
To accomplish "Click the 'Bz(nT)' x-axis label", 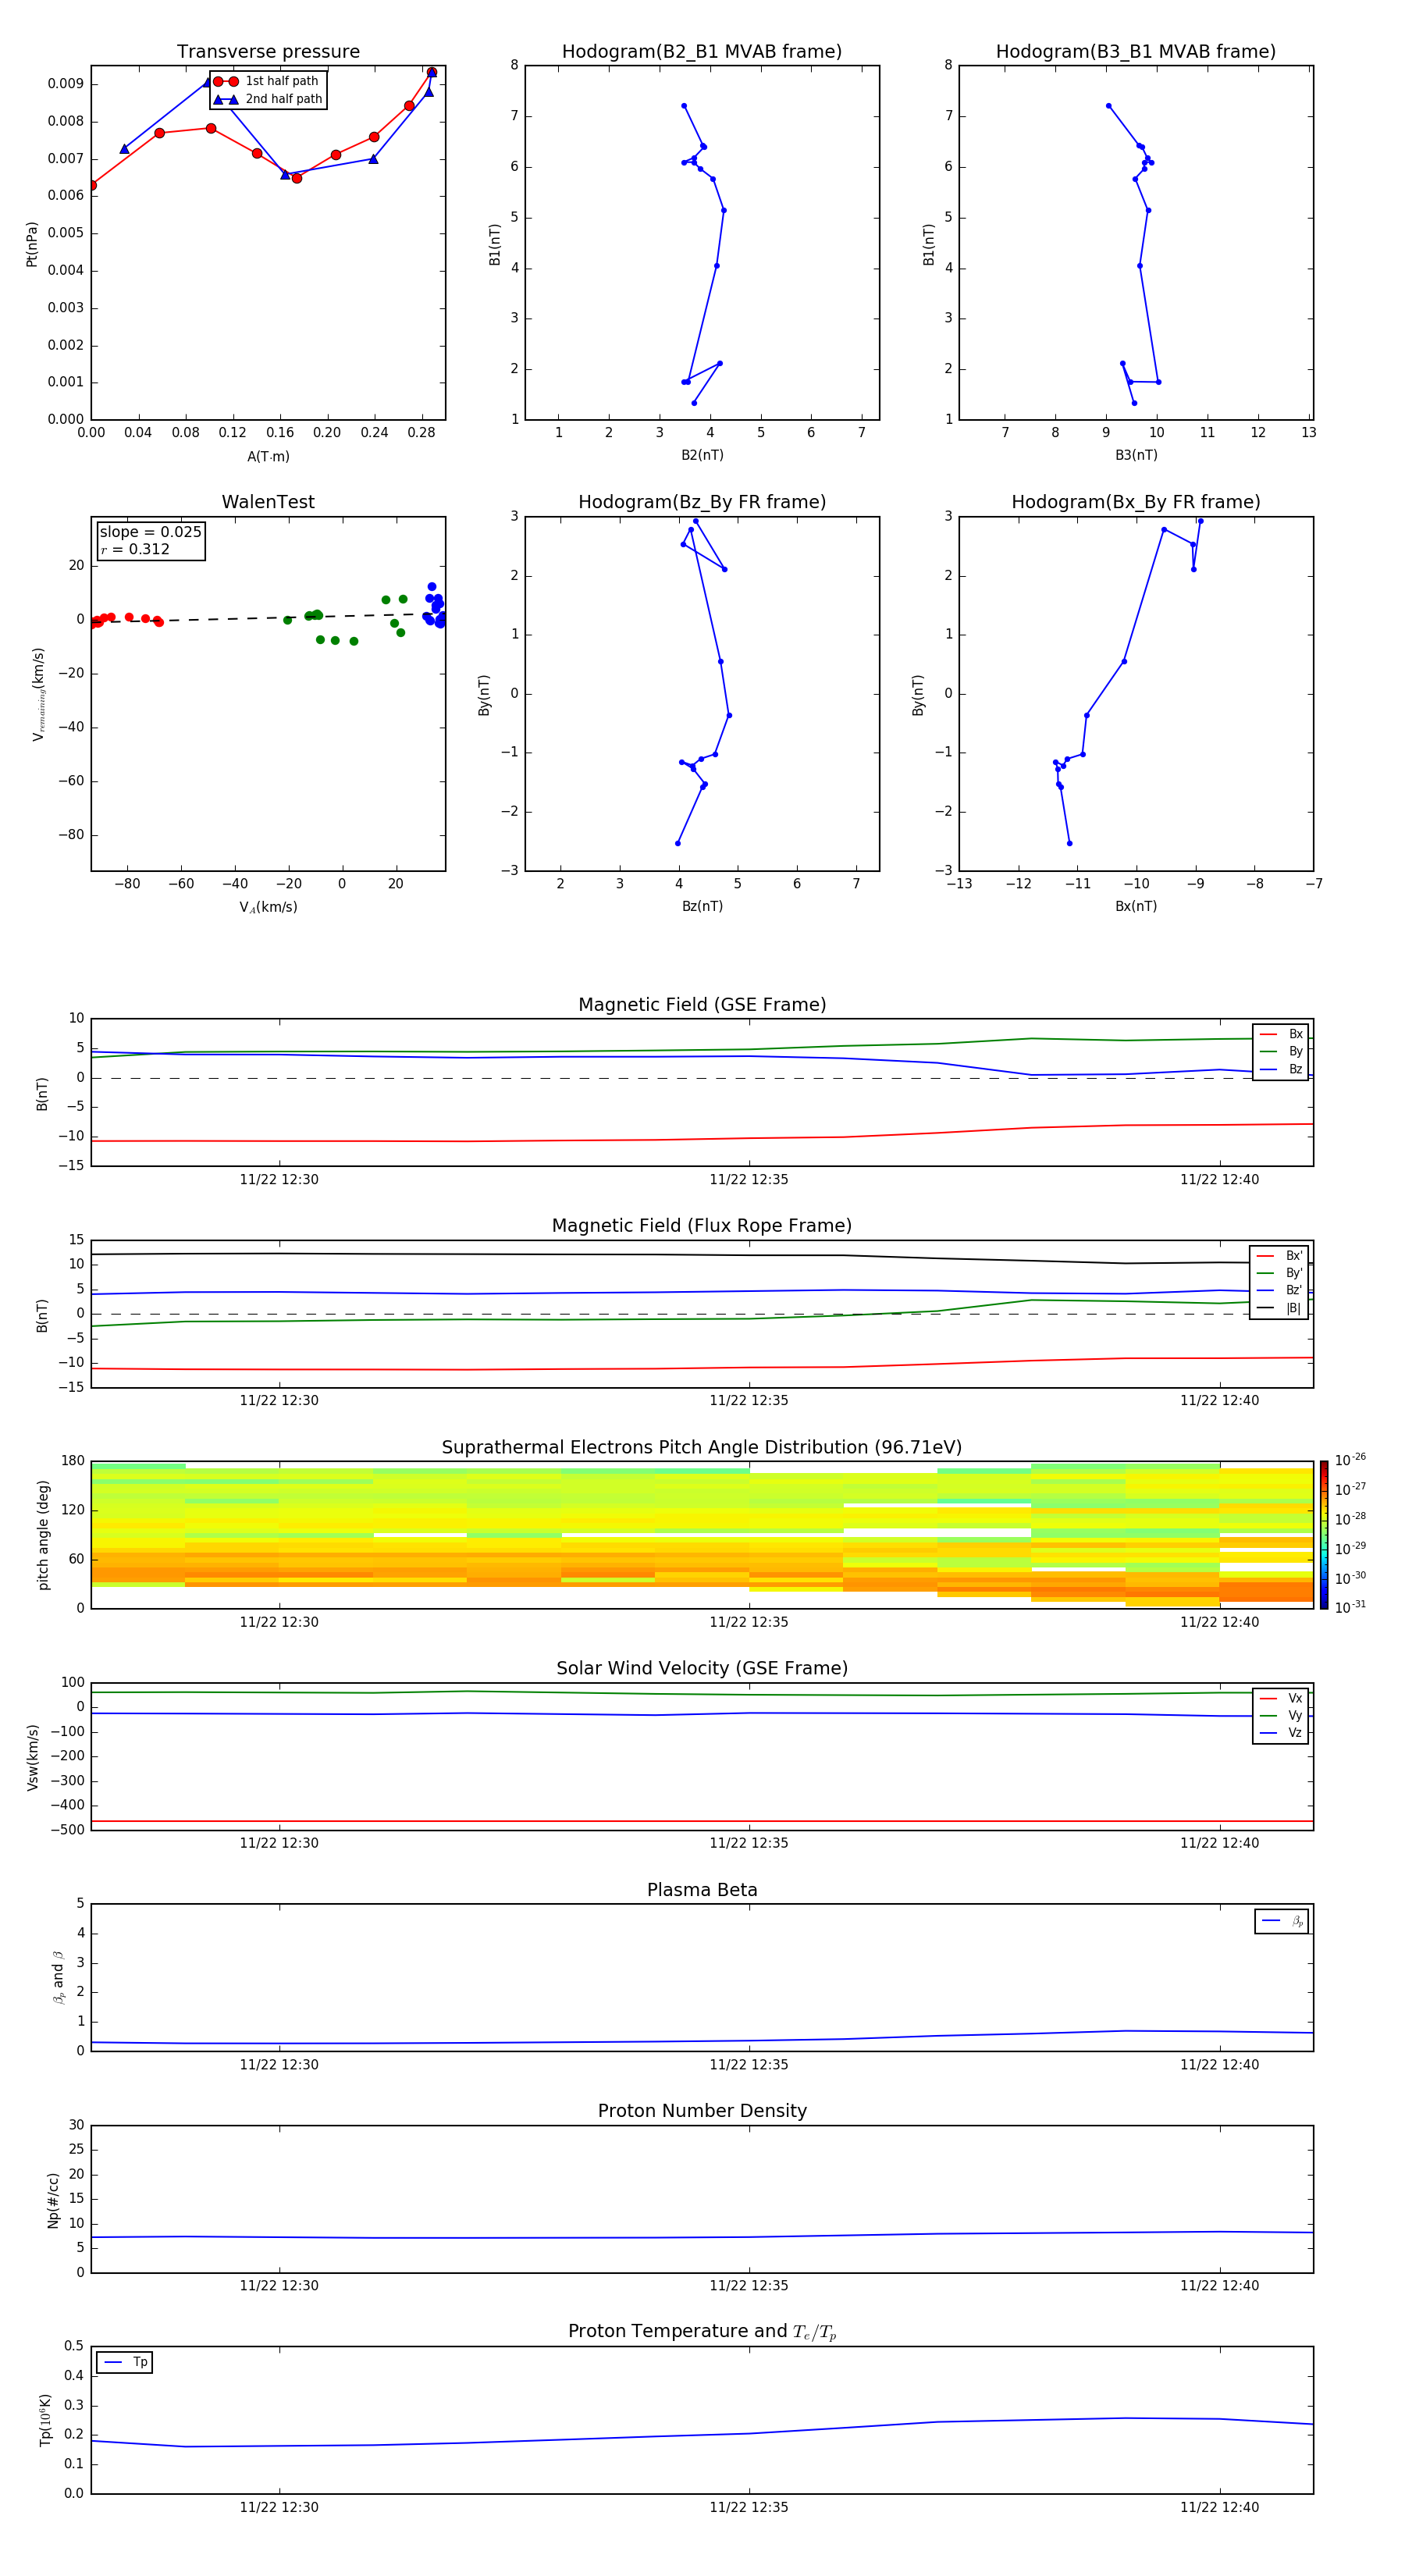I will 702,906.
